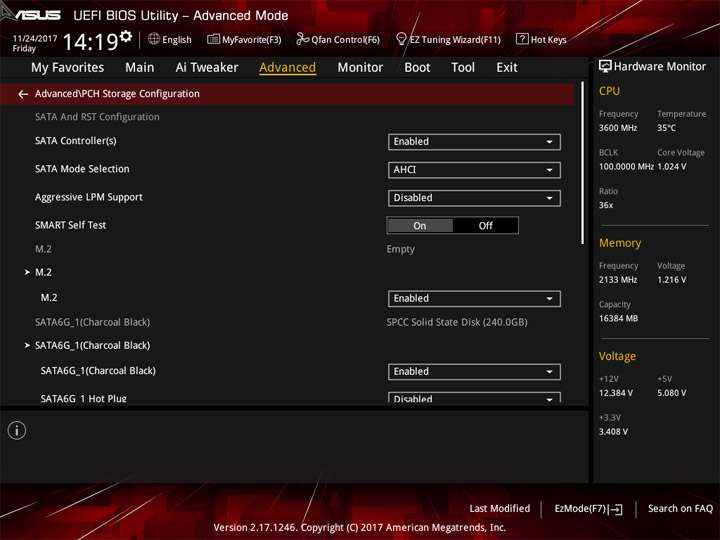Click the Capacity 16384 MB value
The height and width of the screenshot is (540, 720).
[x=618, y=318]
